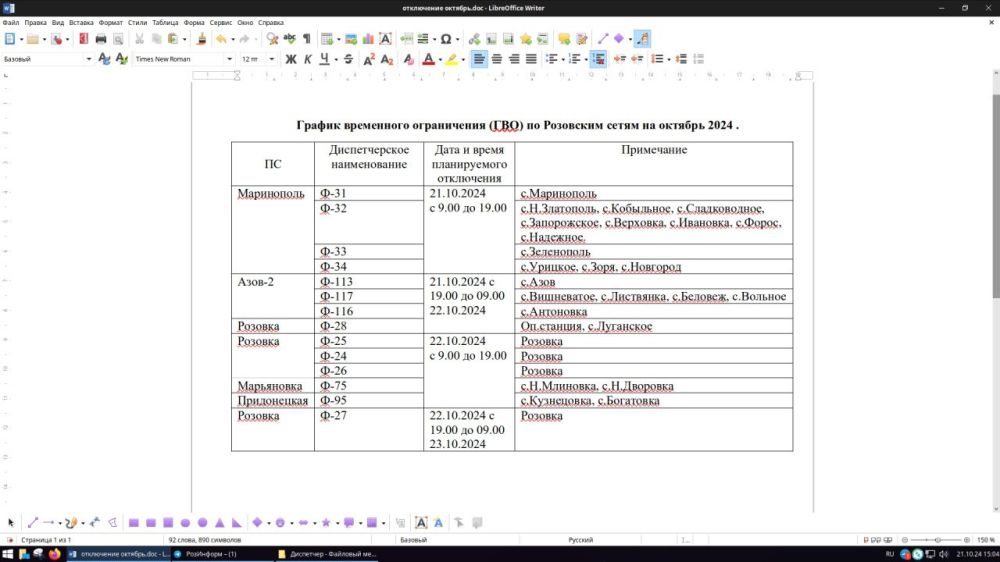Image resolution: width=1000 pixels, height=562 pixels.
Task: Click word count '92 слова' in status bar
Action: coord(205,540)
